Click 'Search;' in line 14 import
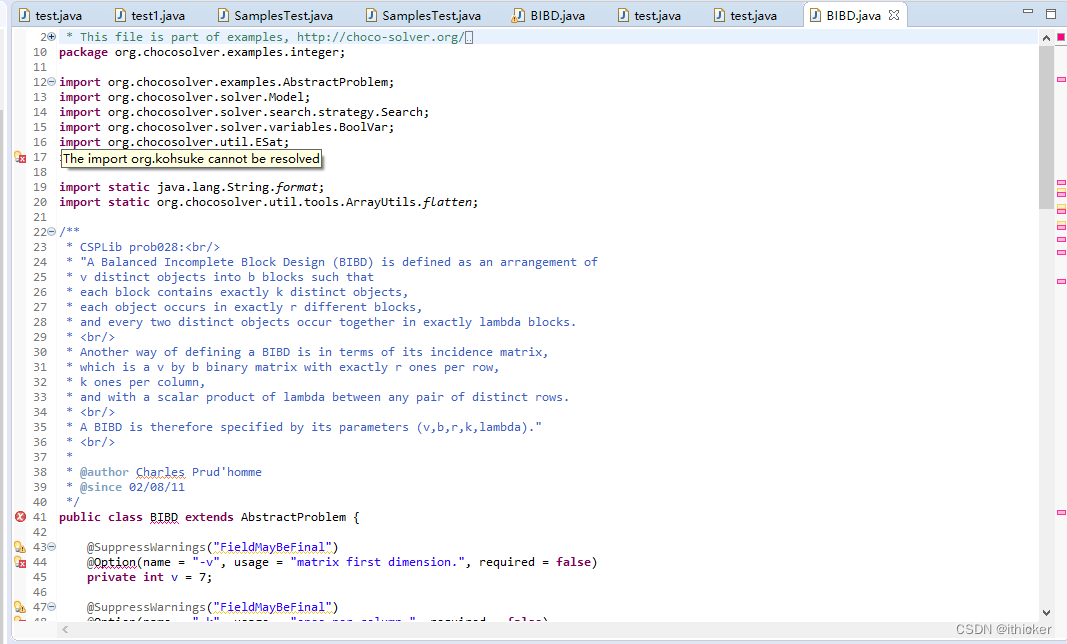1067x644 pixels. [405, 112]
